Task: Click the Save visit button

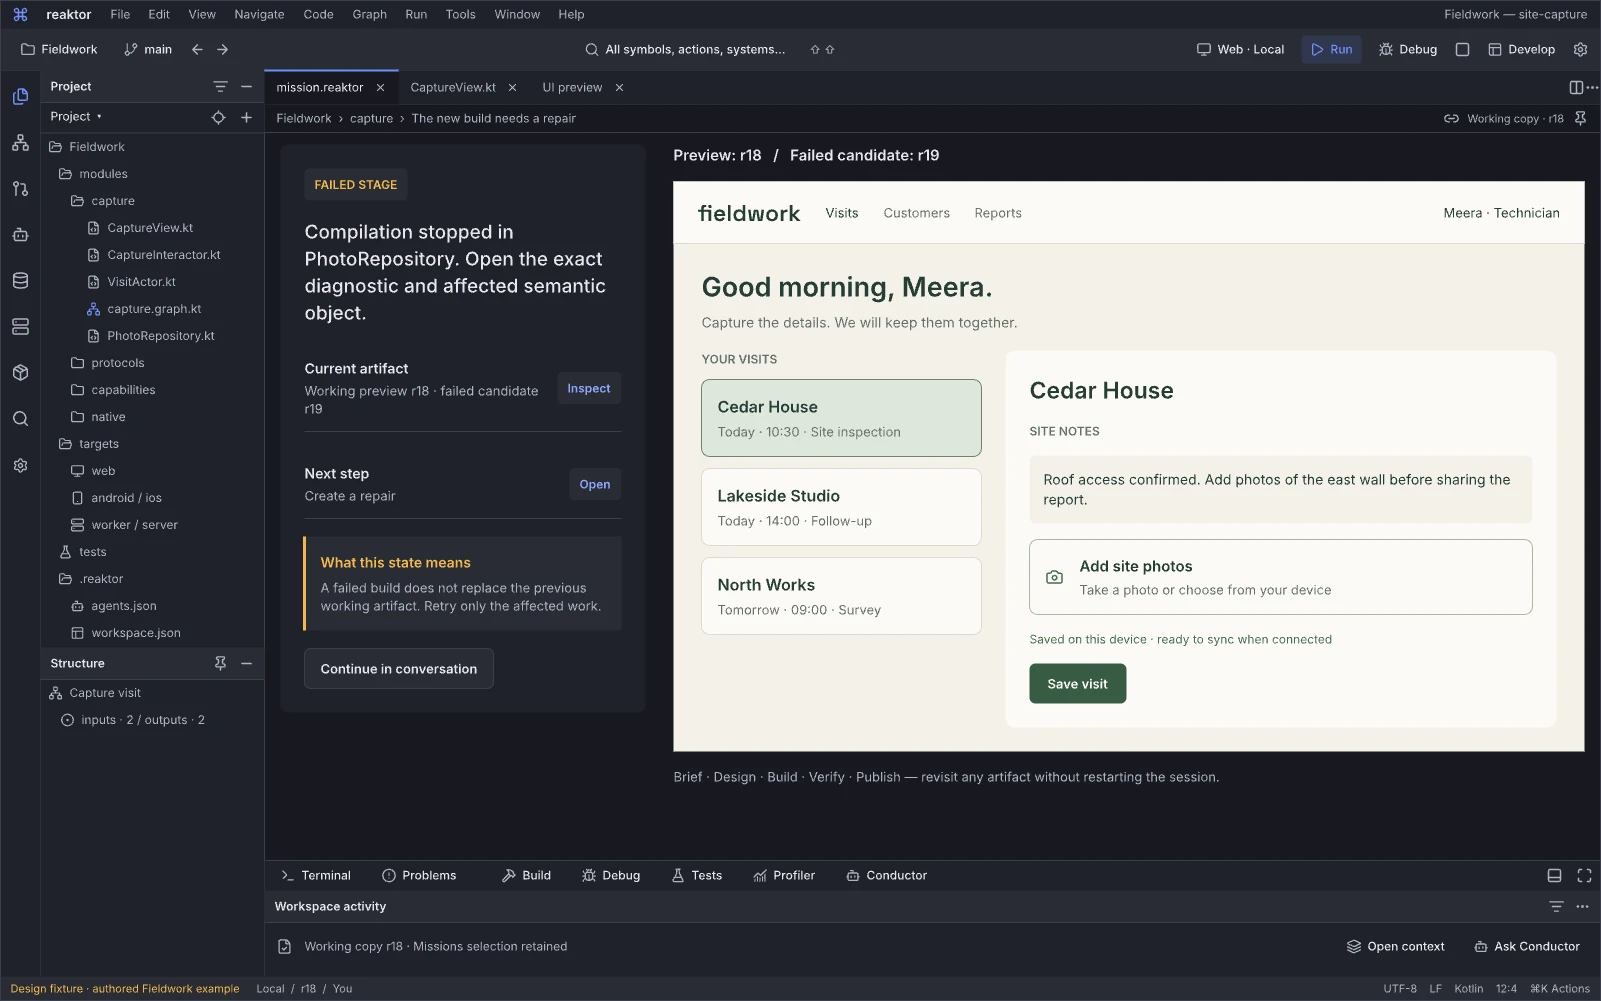Action: tap(1077, 684)
